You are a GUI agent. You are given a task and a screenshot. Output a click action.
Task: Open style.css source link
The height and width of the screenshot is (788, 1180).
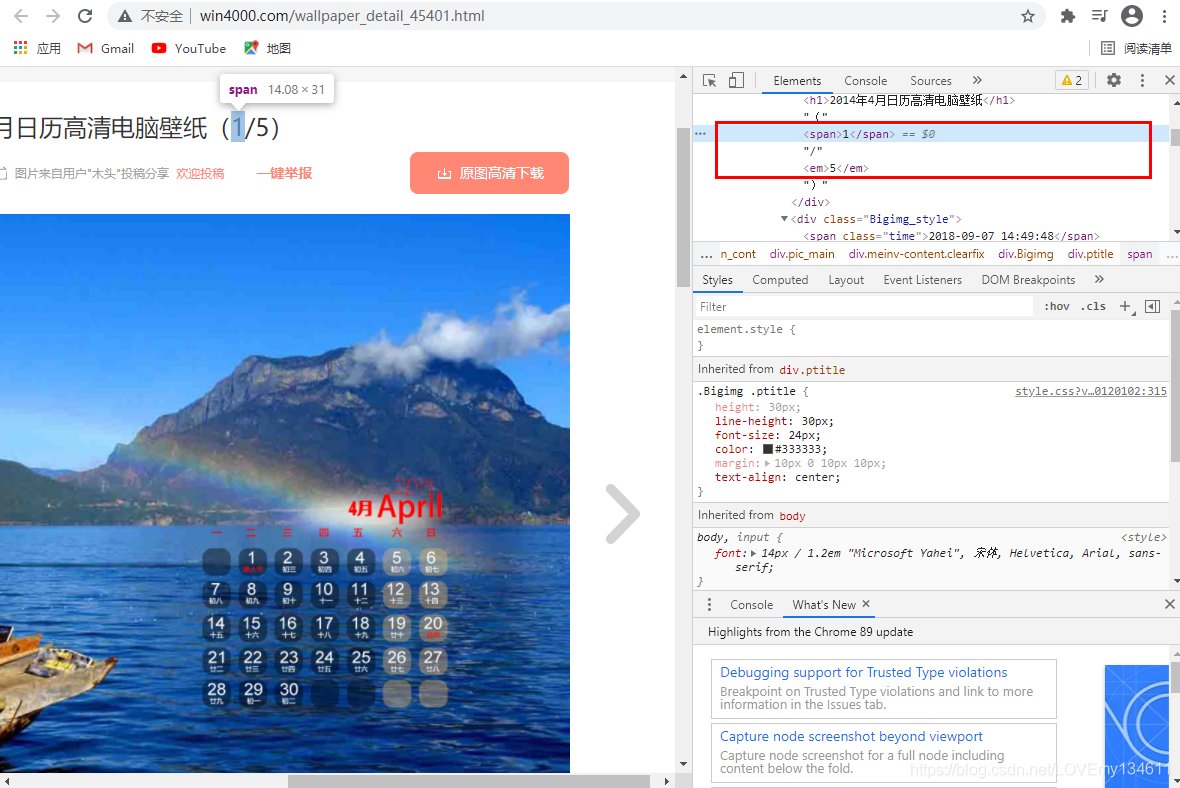point(1090,391)
